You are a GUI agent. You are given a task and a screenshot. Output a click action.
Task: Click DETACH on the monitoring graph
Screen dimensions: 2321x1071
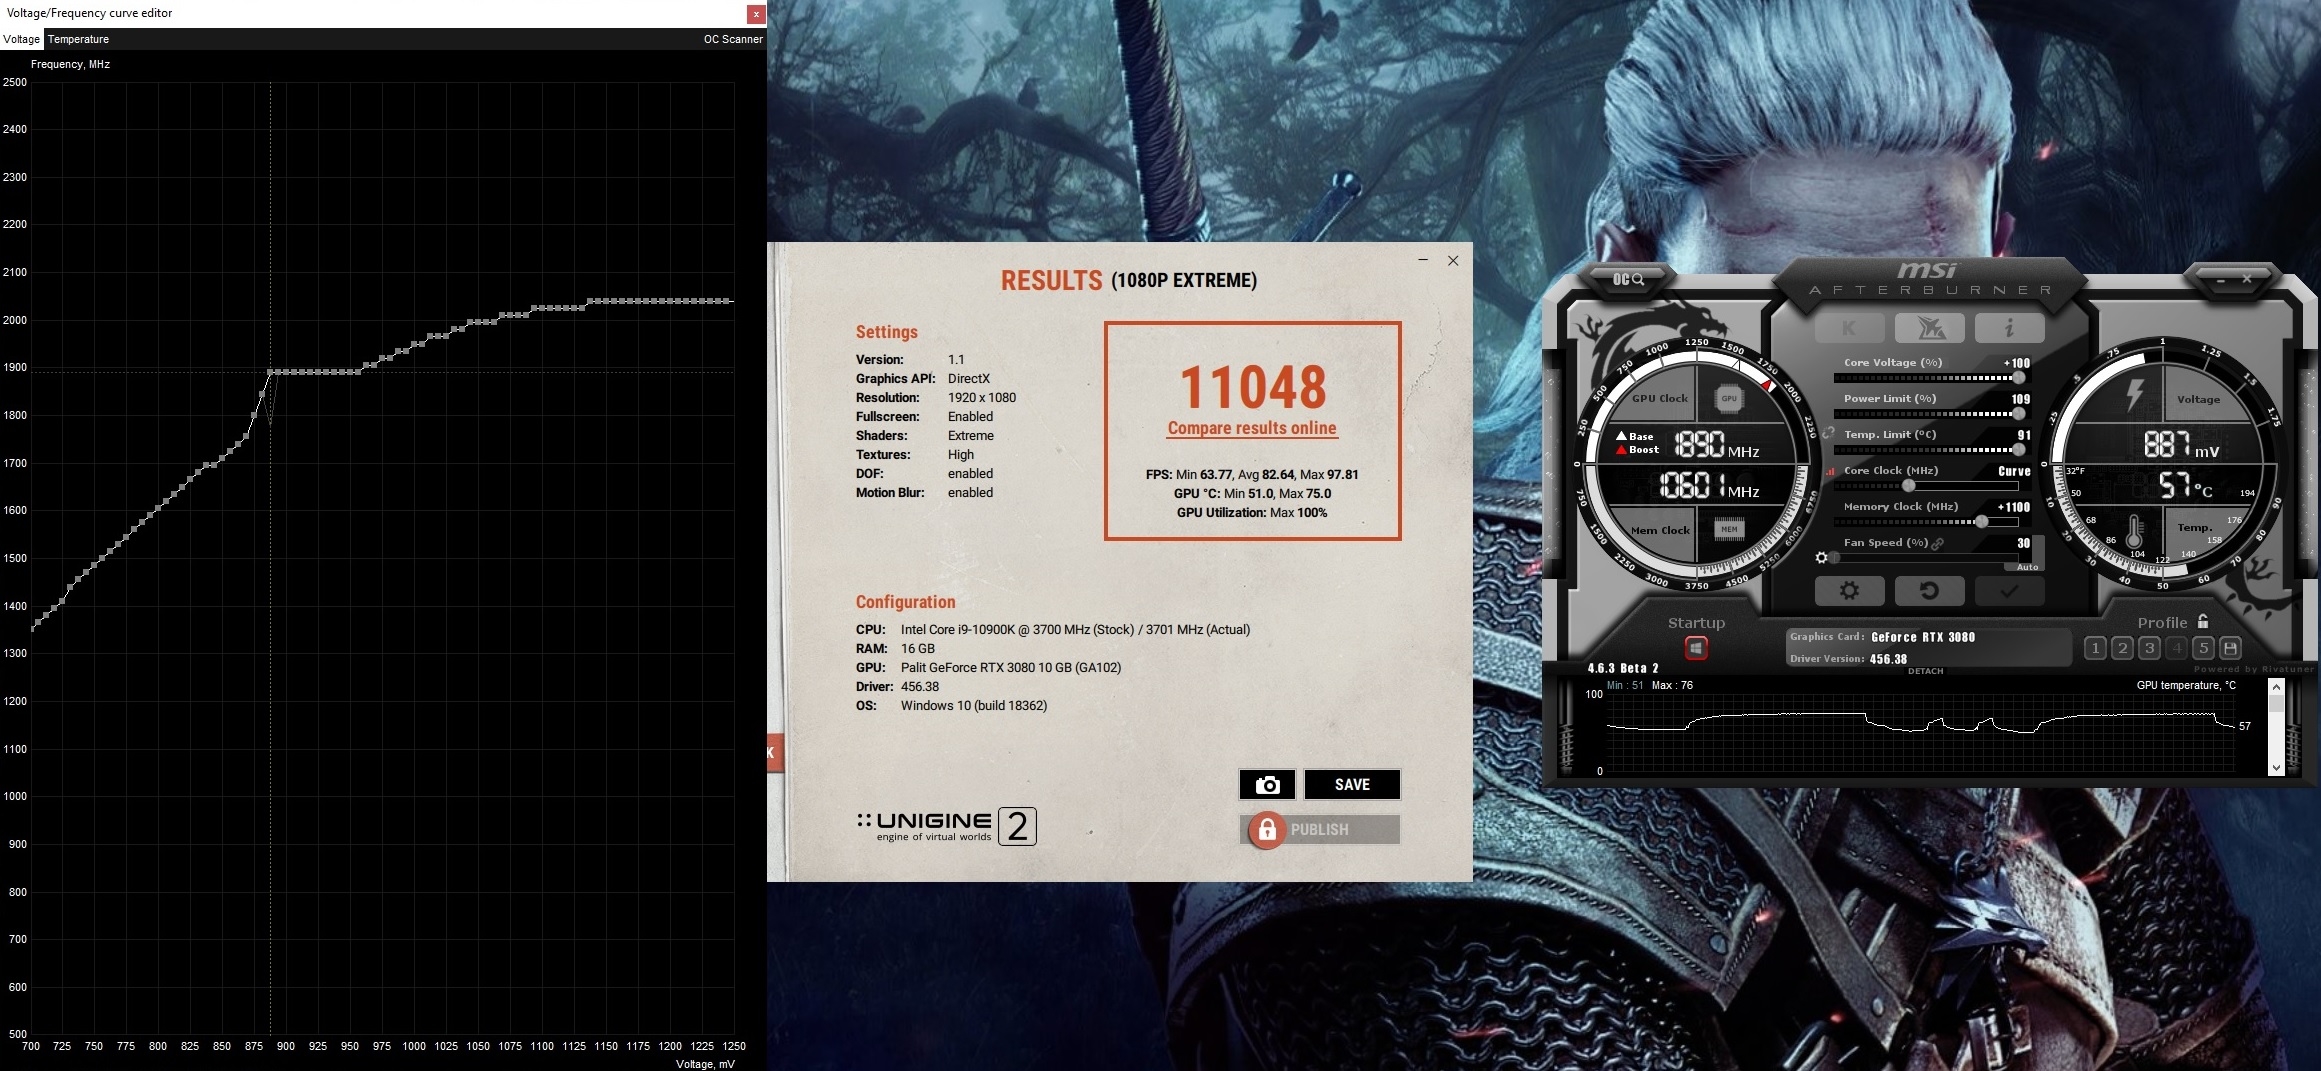point(1925,671)
